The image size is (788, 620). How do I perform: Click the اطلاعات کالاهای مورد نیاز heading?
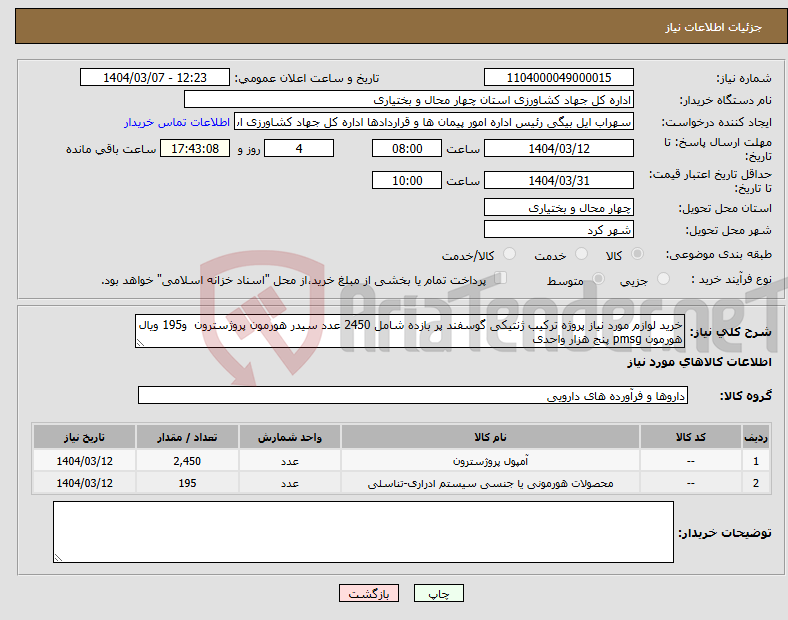(x=699, y=362)
